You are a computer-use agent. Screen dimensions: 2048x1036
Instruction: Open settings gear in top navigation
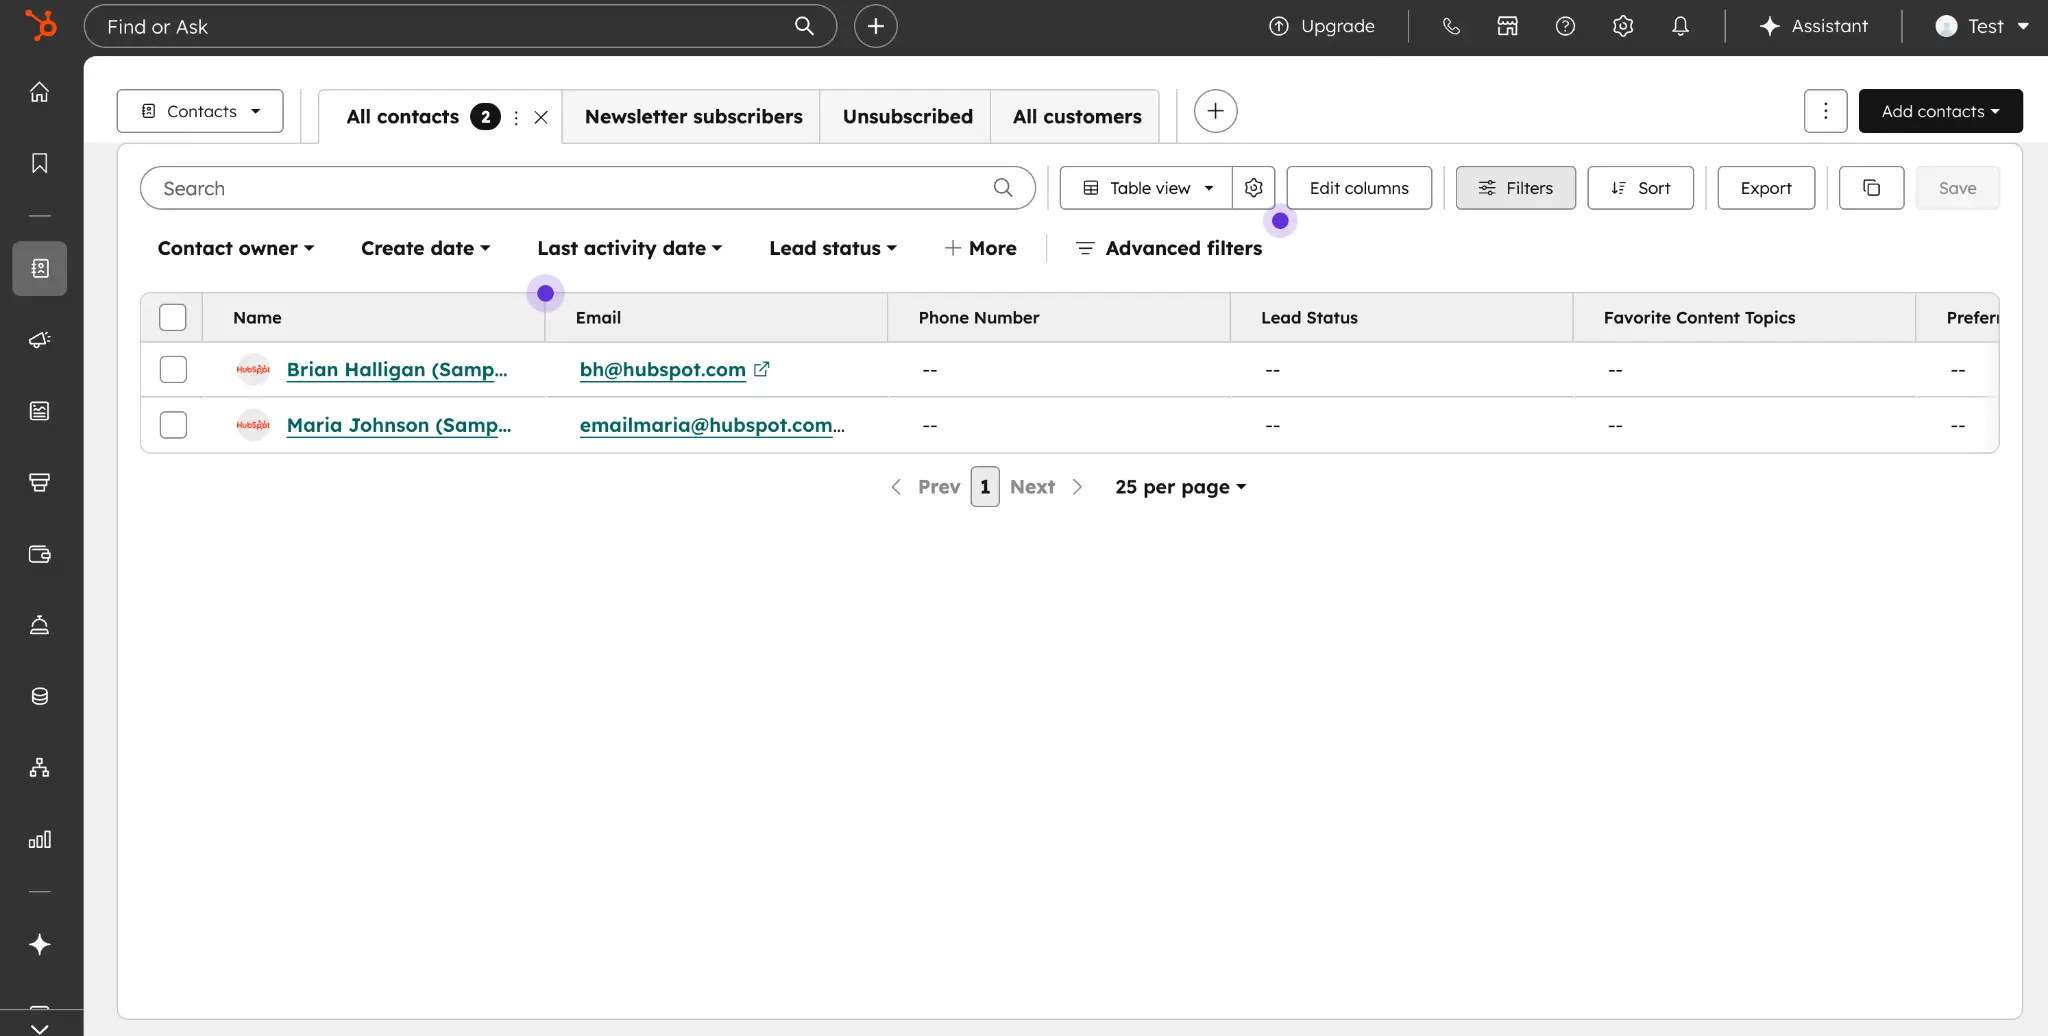pyautogui.click(x=1622, y=26)
